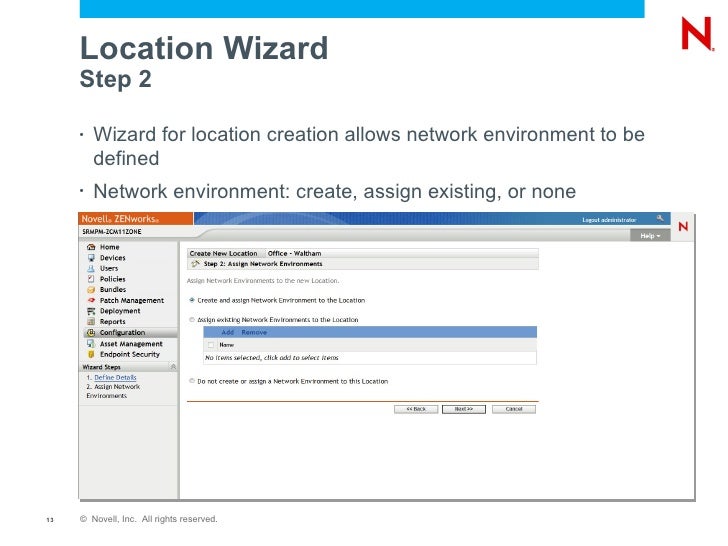Click the Users person icon
This screenshot has height=546, width=728.
click(91, 268)
